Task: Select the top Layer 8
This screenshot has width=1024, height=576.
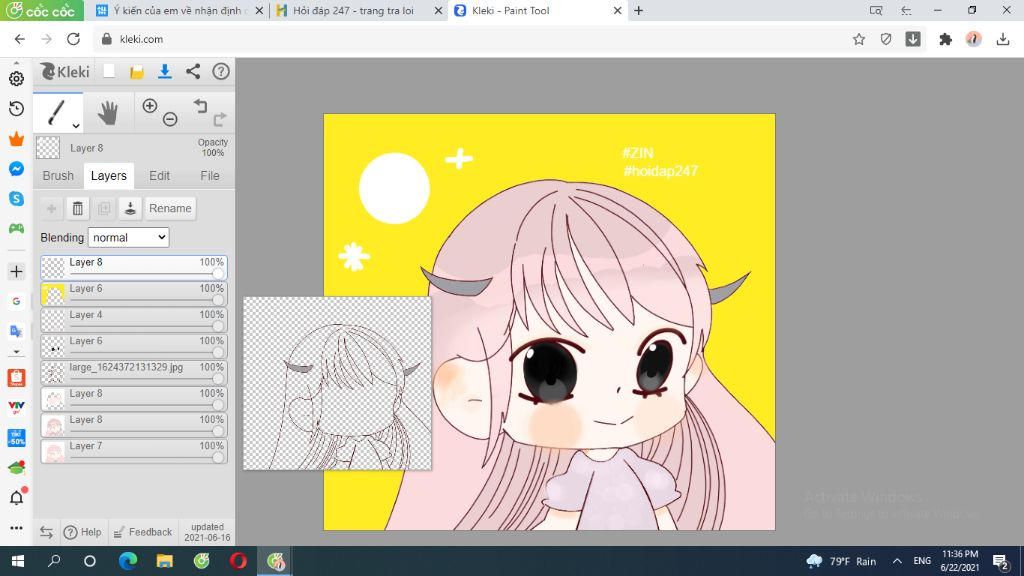Action: click(134, 267)
